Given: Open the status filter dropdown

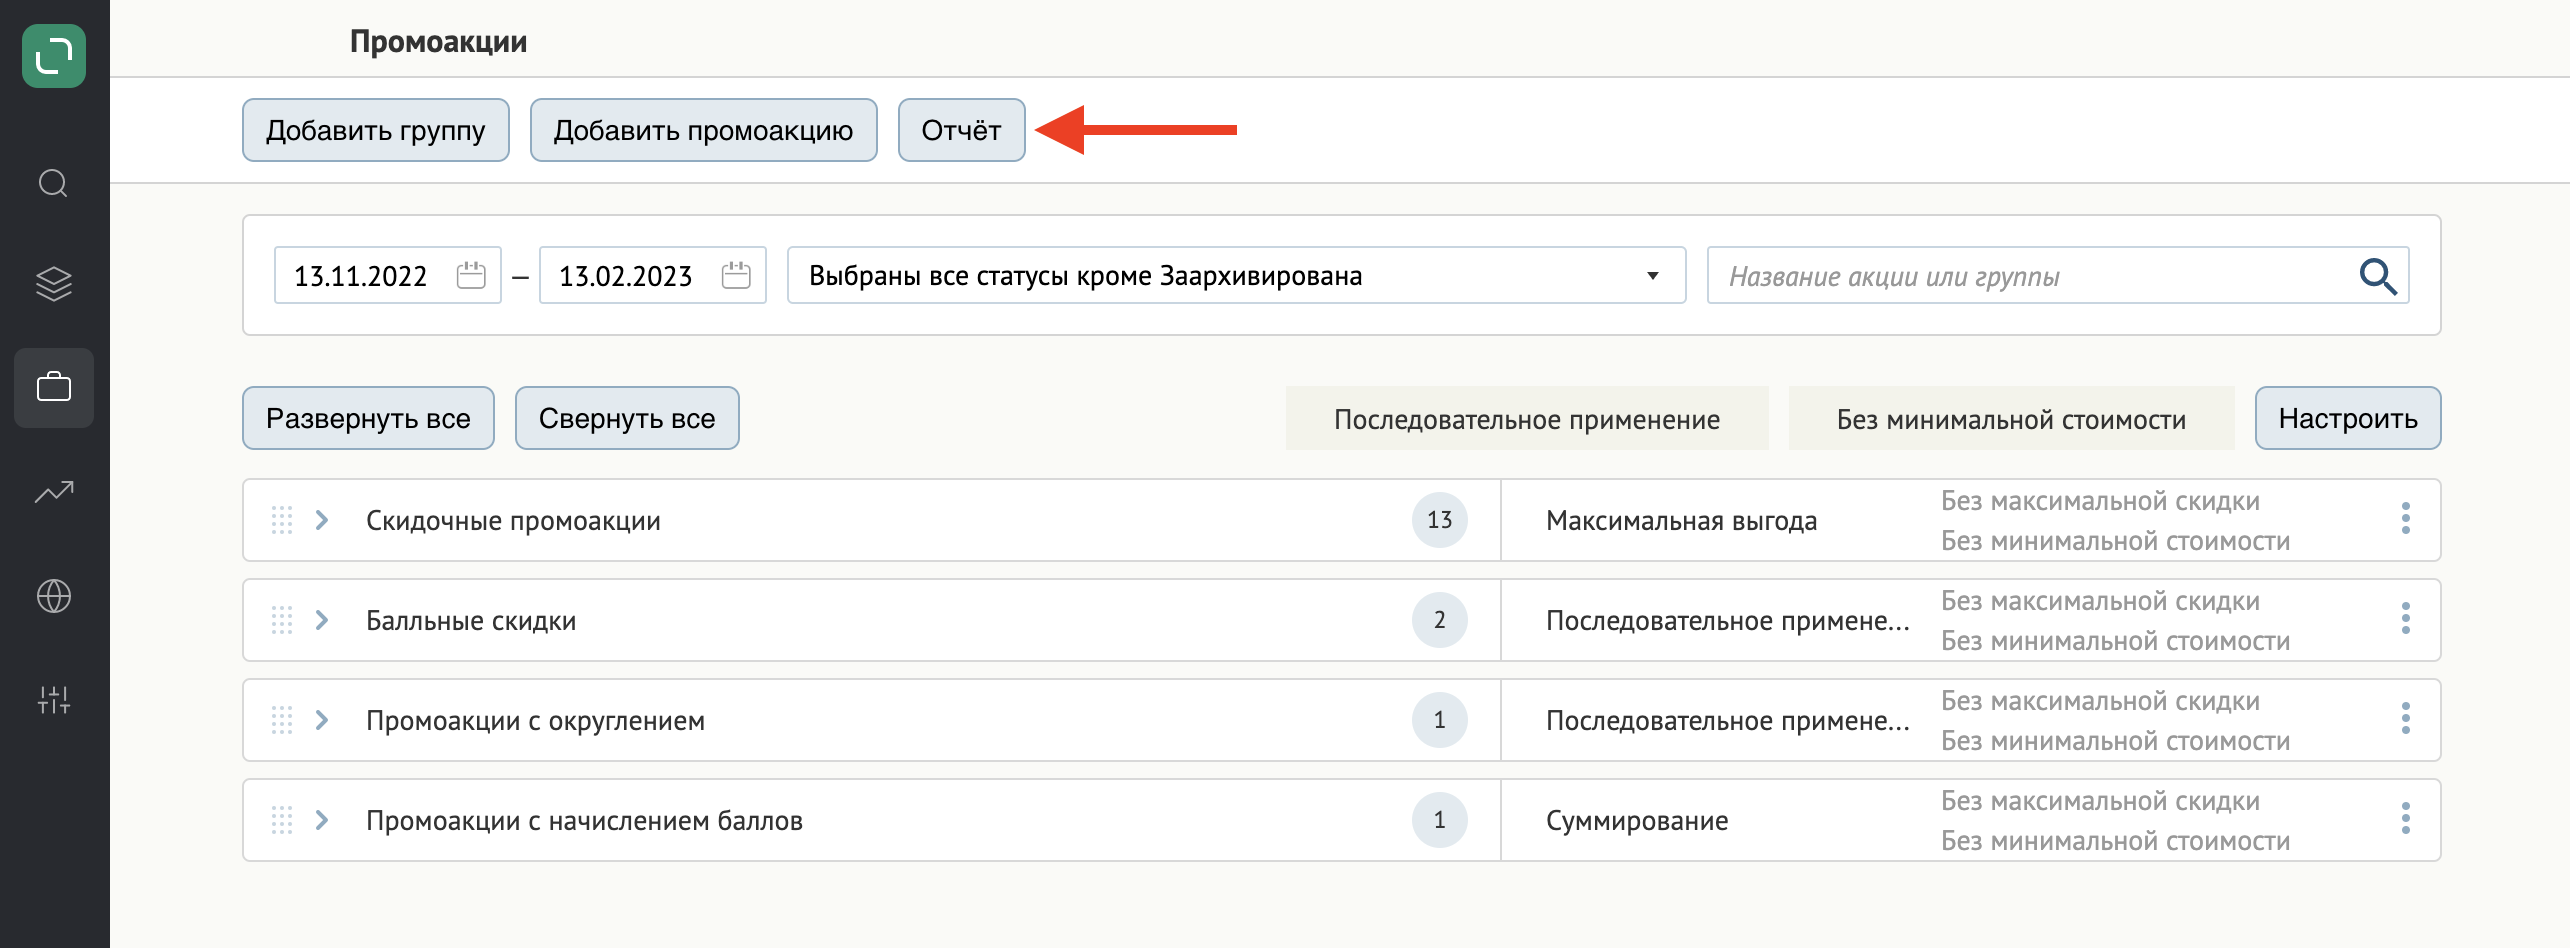Looking at the screenshot, I should tap(1236, 275).
